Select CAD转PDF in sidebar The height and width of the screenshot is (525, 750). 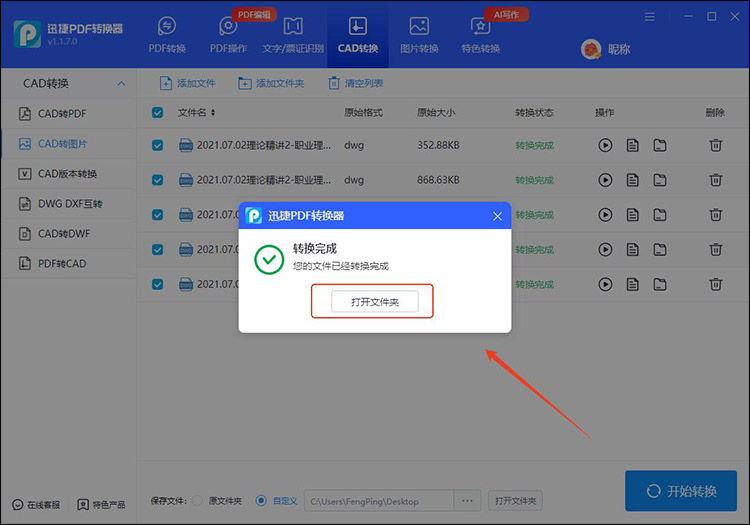(x=69, y=114)
